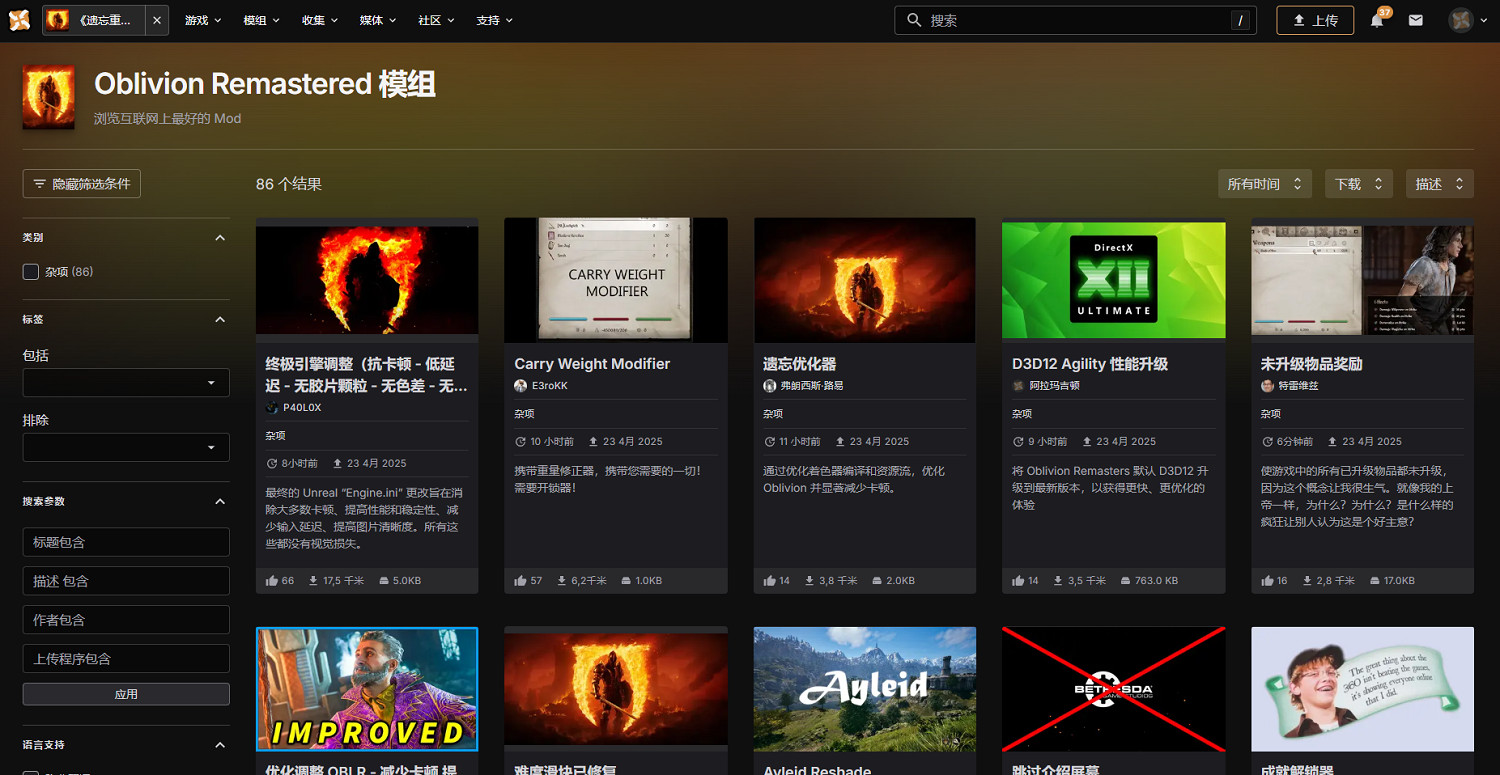Screen dimensions: 1500x775
Task: Open the Carry Weight Modifier mod page
Action: [x=591, y=364]
